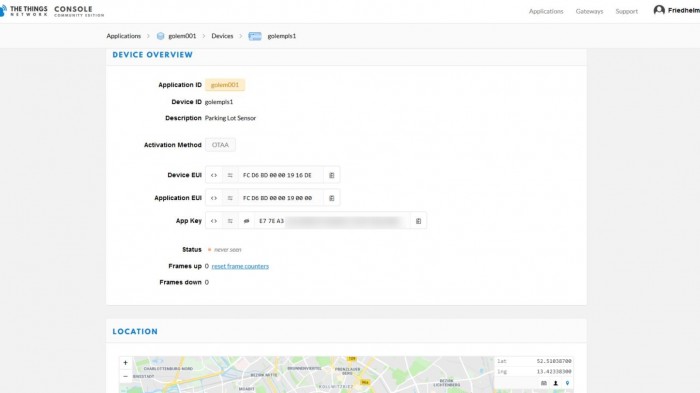The height and width of the screenshot is (393, 700).
Task: Click the reset frame counters link
Action: 240,266
